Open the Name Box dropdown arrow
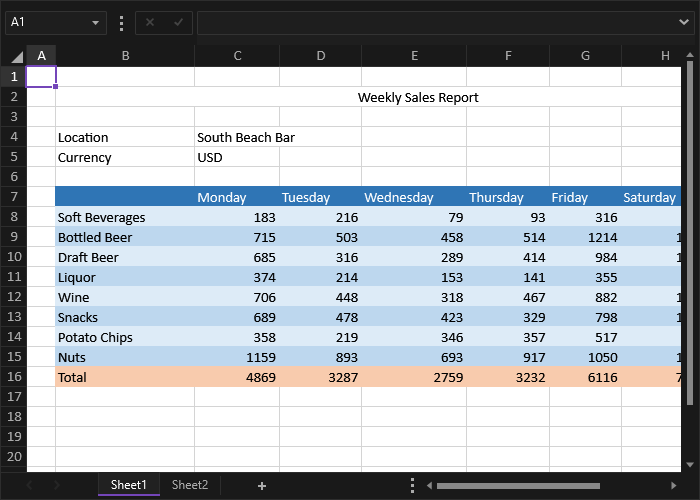Image resolution: width=700 pixels, height=500 pixels. [95, 22]
